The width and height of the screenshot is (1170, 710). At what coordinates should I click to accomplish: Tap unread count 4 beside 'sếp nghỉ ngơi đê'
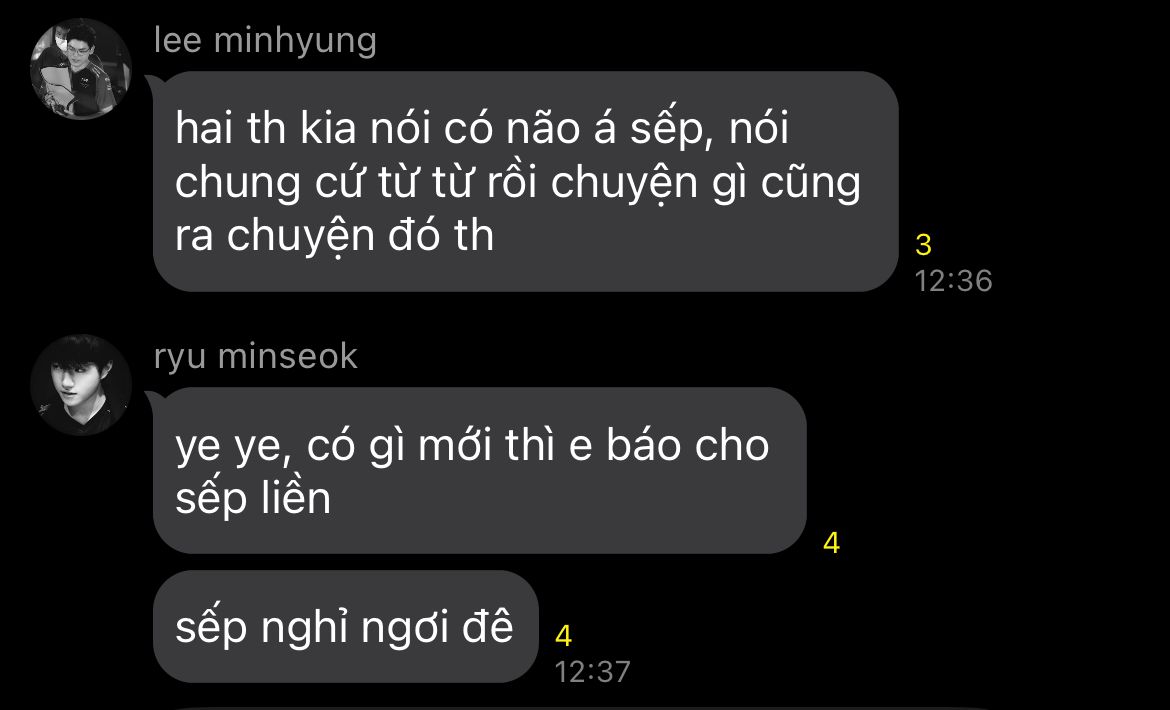coord(563,636)
